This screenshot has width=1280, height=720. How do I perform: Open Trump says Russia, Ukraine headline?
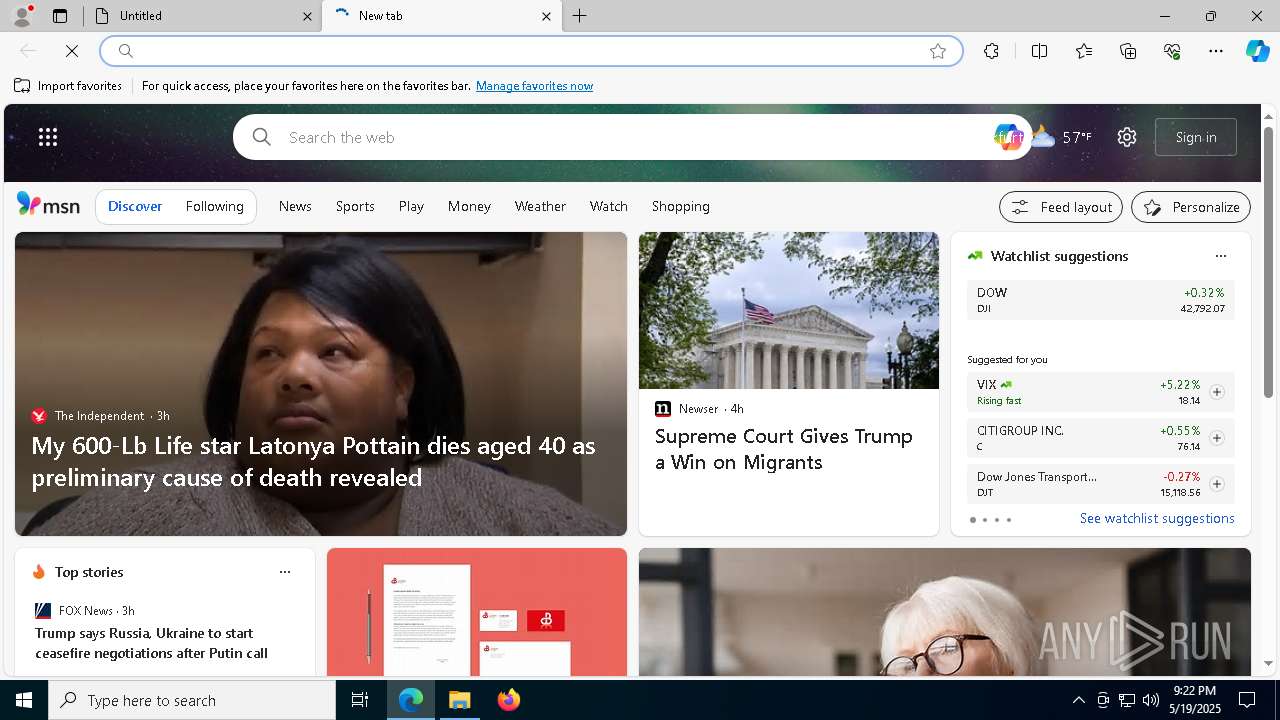click(151, 643)
